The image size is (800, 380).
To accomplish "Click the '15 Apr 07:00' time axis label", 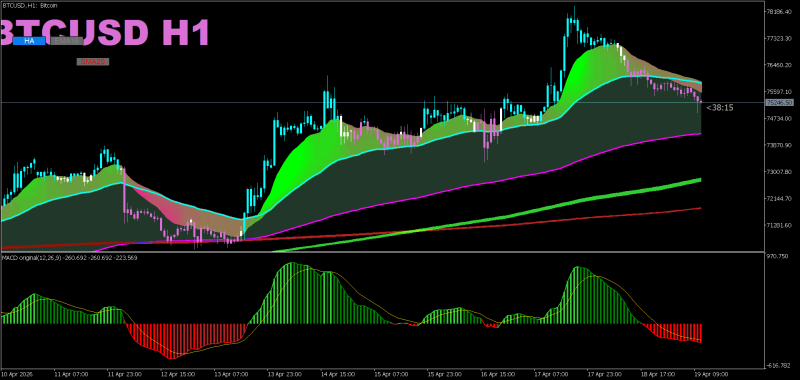I will (x=390, y=374).
